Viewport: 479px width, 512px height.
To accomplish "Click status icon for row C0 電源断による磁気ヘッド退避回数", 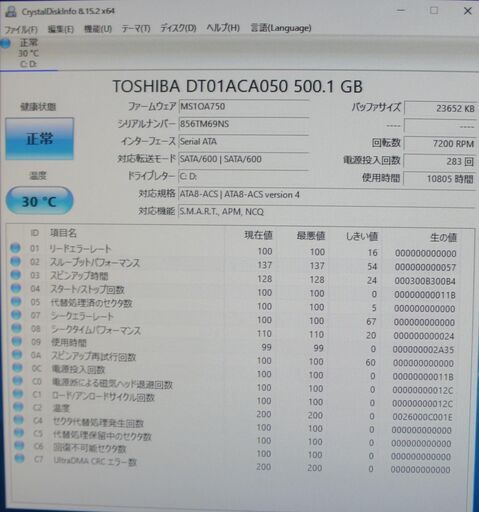I will pos(18,381).
